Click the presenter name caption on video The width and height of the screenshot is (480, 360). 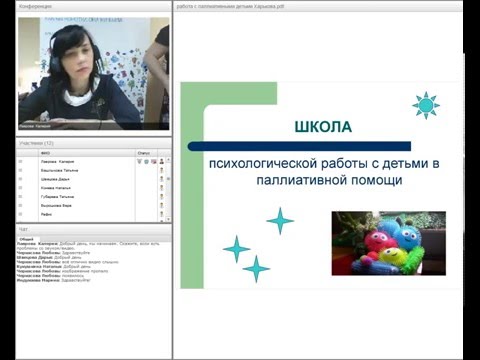coord(35,126)
